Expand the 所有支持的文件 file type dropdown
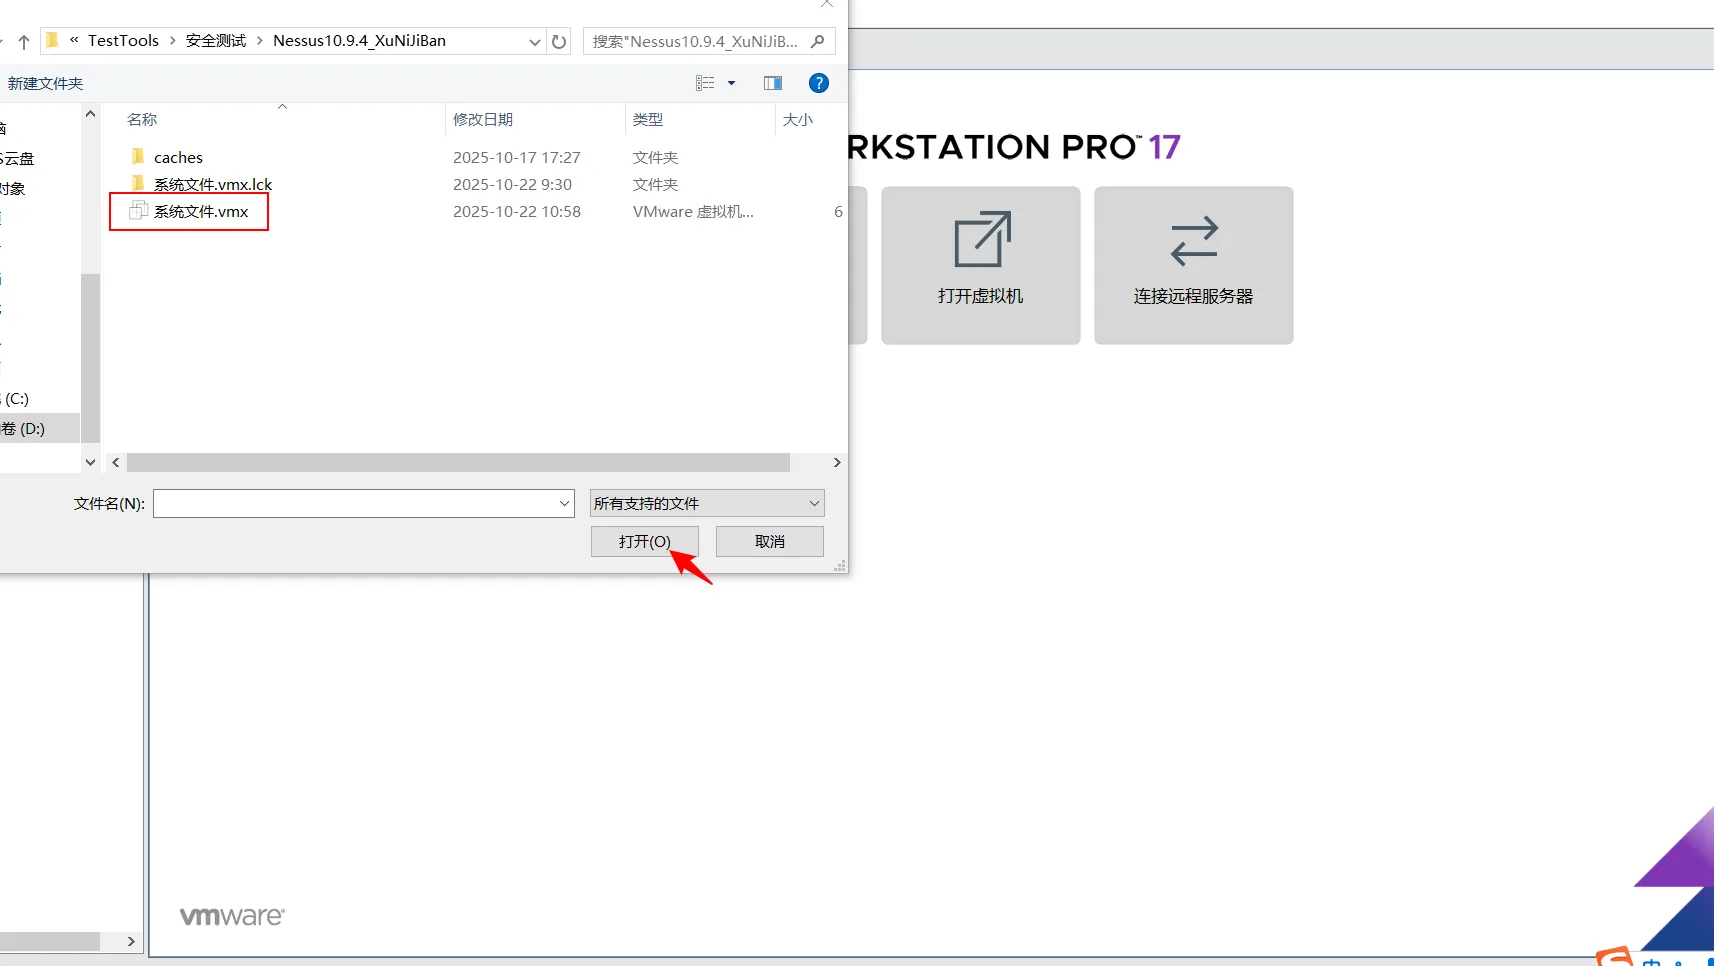Image resolution: width=1714 pixels, height=966 pixels. pos(814,503)
